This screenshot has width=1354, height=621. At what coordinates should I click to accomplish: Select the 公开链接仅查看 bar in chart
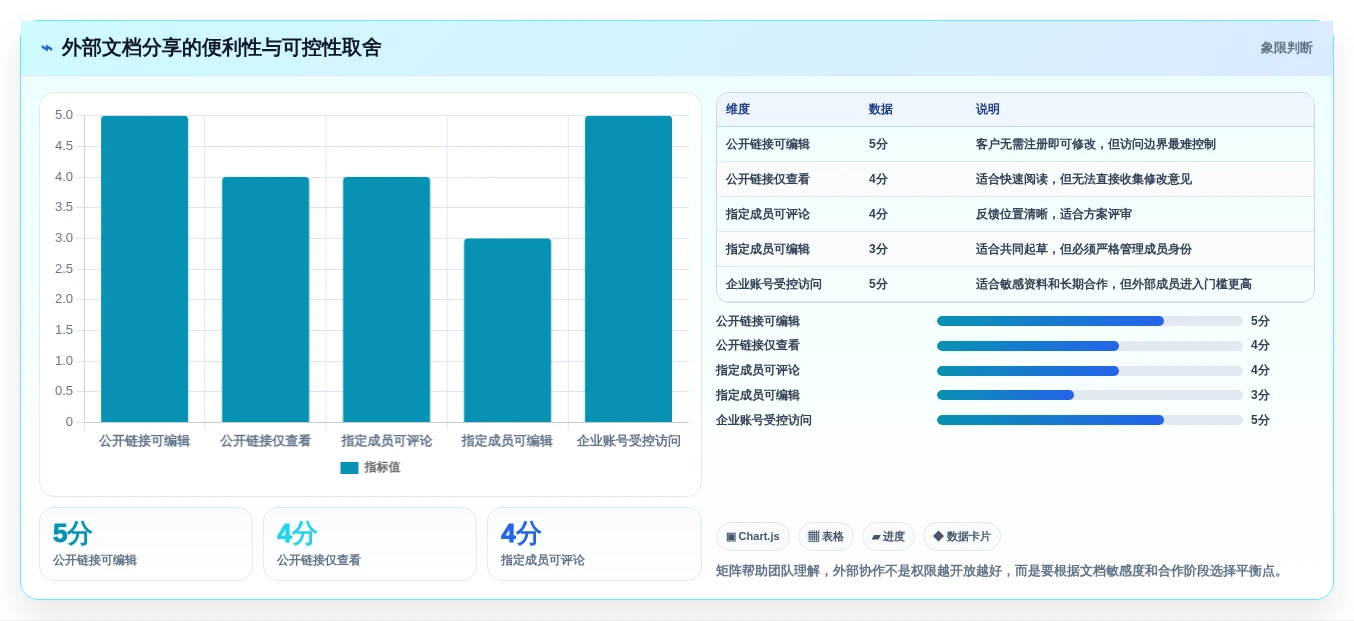[265, 300]
